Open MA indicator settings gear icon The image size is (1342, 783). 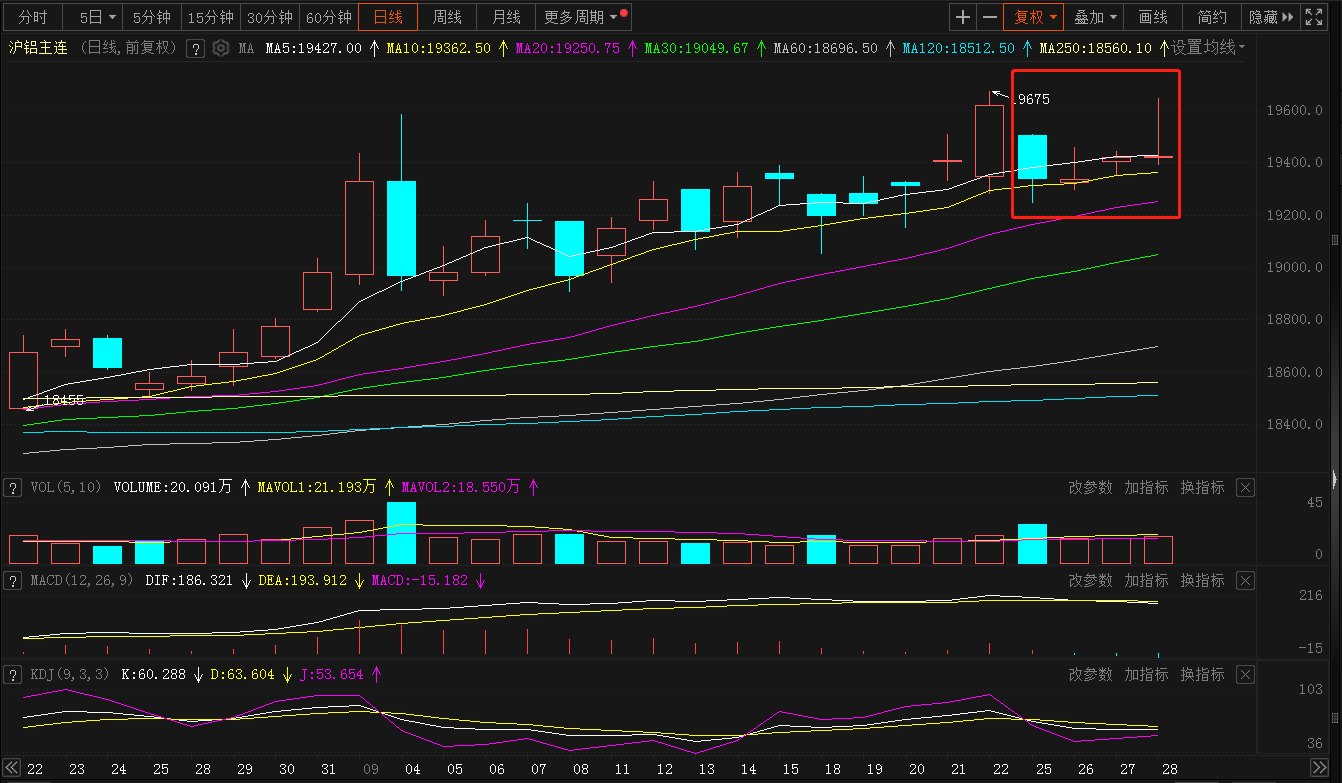click(x=221, y=48)
